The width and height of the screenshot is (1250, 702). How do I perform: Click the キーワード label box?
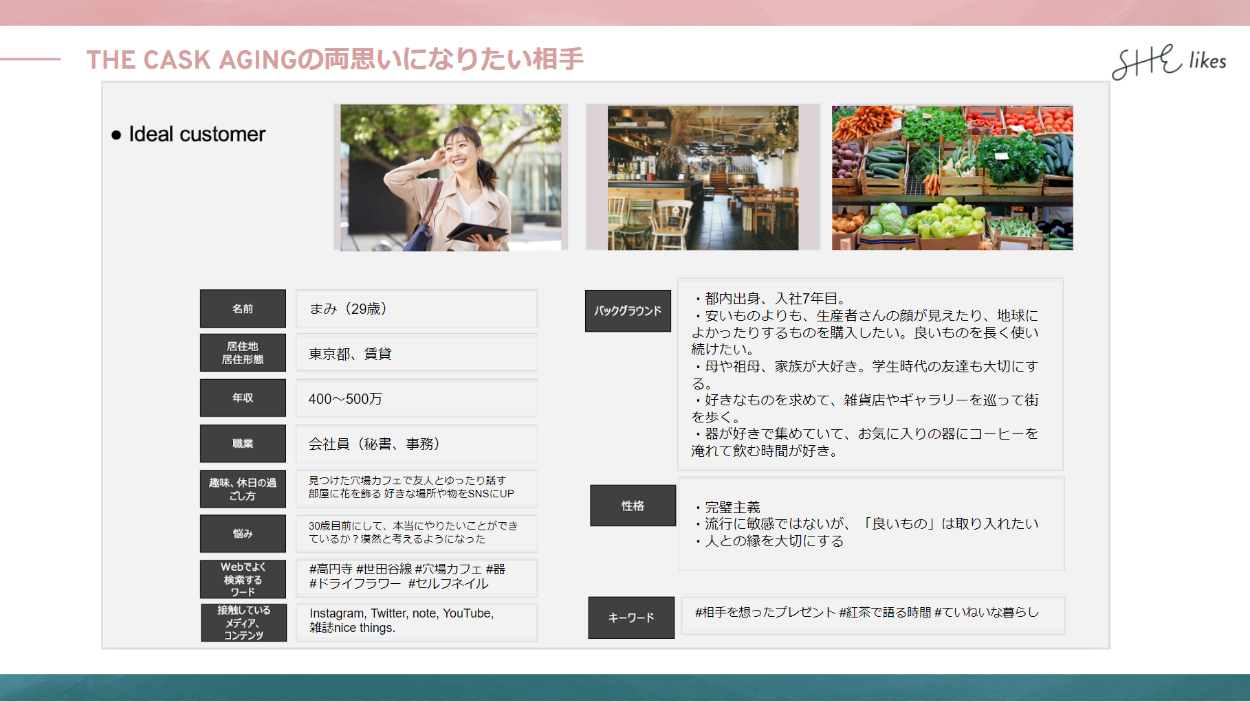(x=631, y=617)
